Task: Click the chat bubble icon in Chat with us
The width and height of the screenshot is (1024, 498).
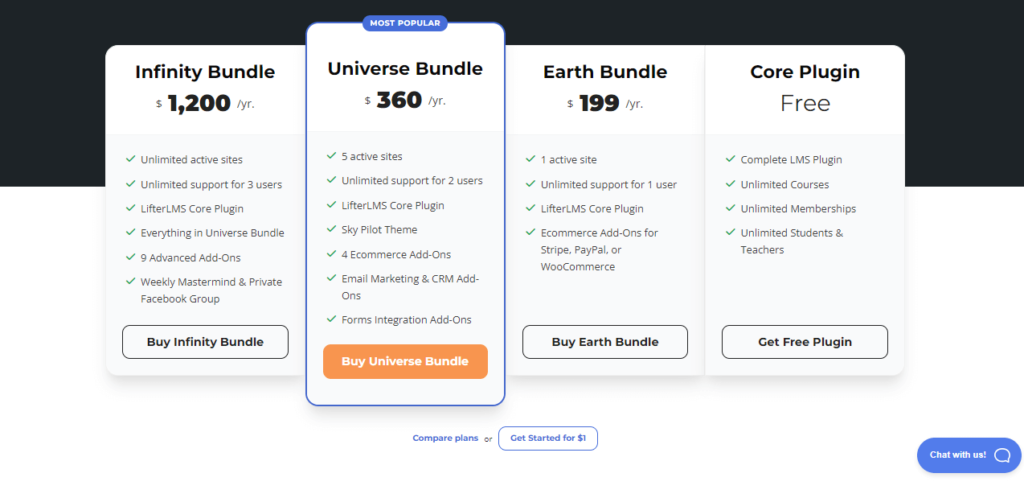Action: [x=1002, y=455]
